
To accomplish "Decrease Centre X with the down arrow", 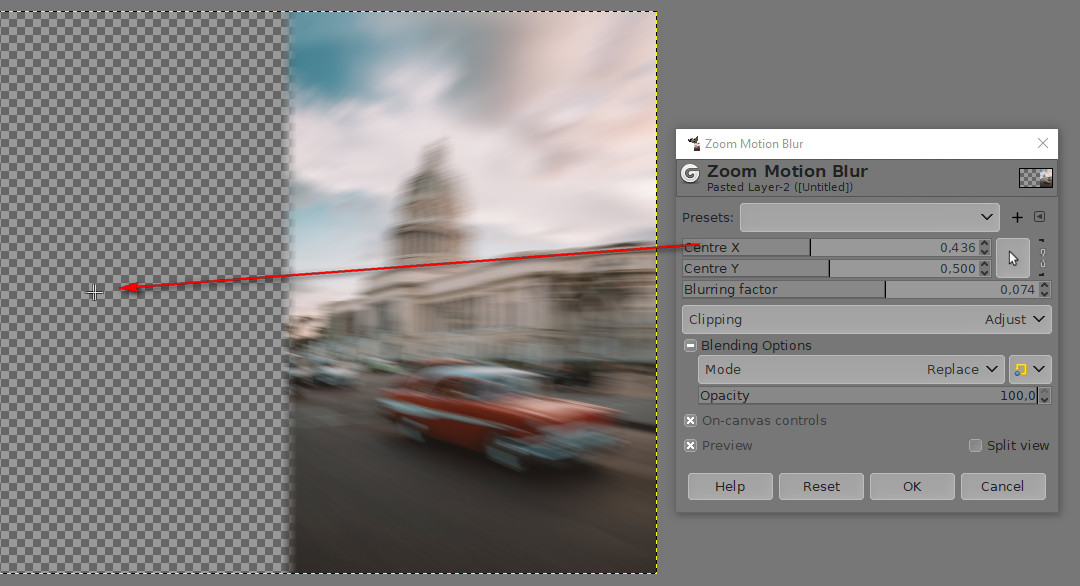I will tap(985, 251).
